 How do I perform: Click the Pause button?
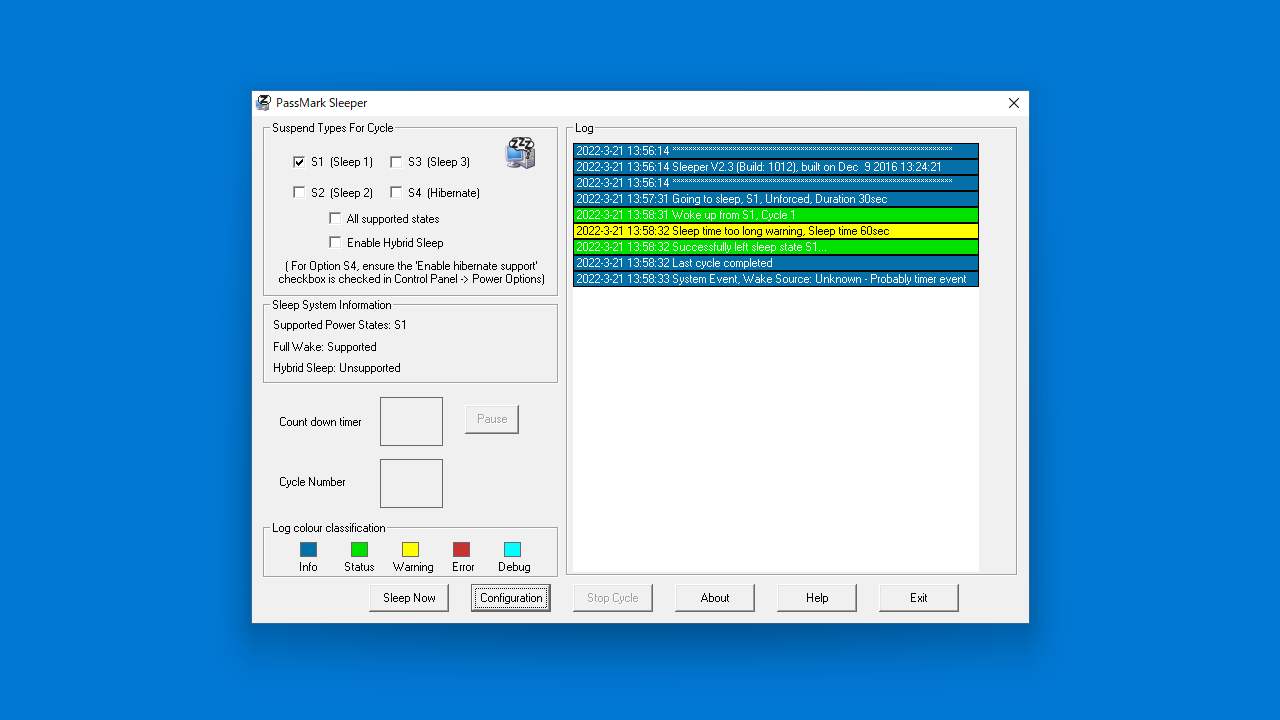[x=492, y=419]
